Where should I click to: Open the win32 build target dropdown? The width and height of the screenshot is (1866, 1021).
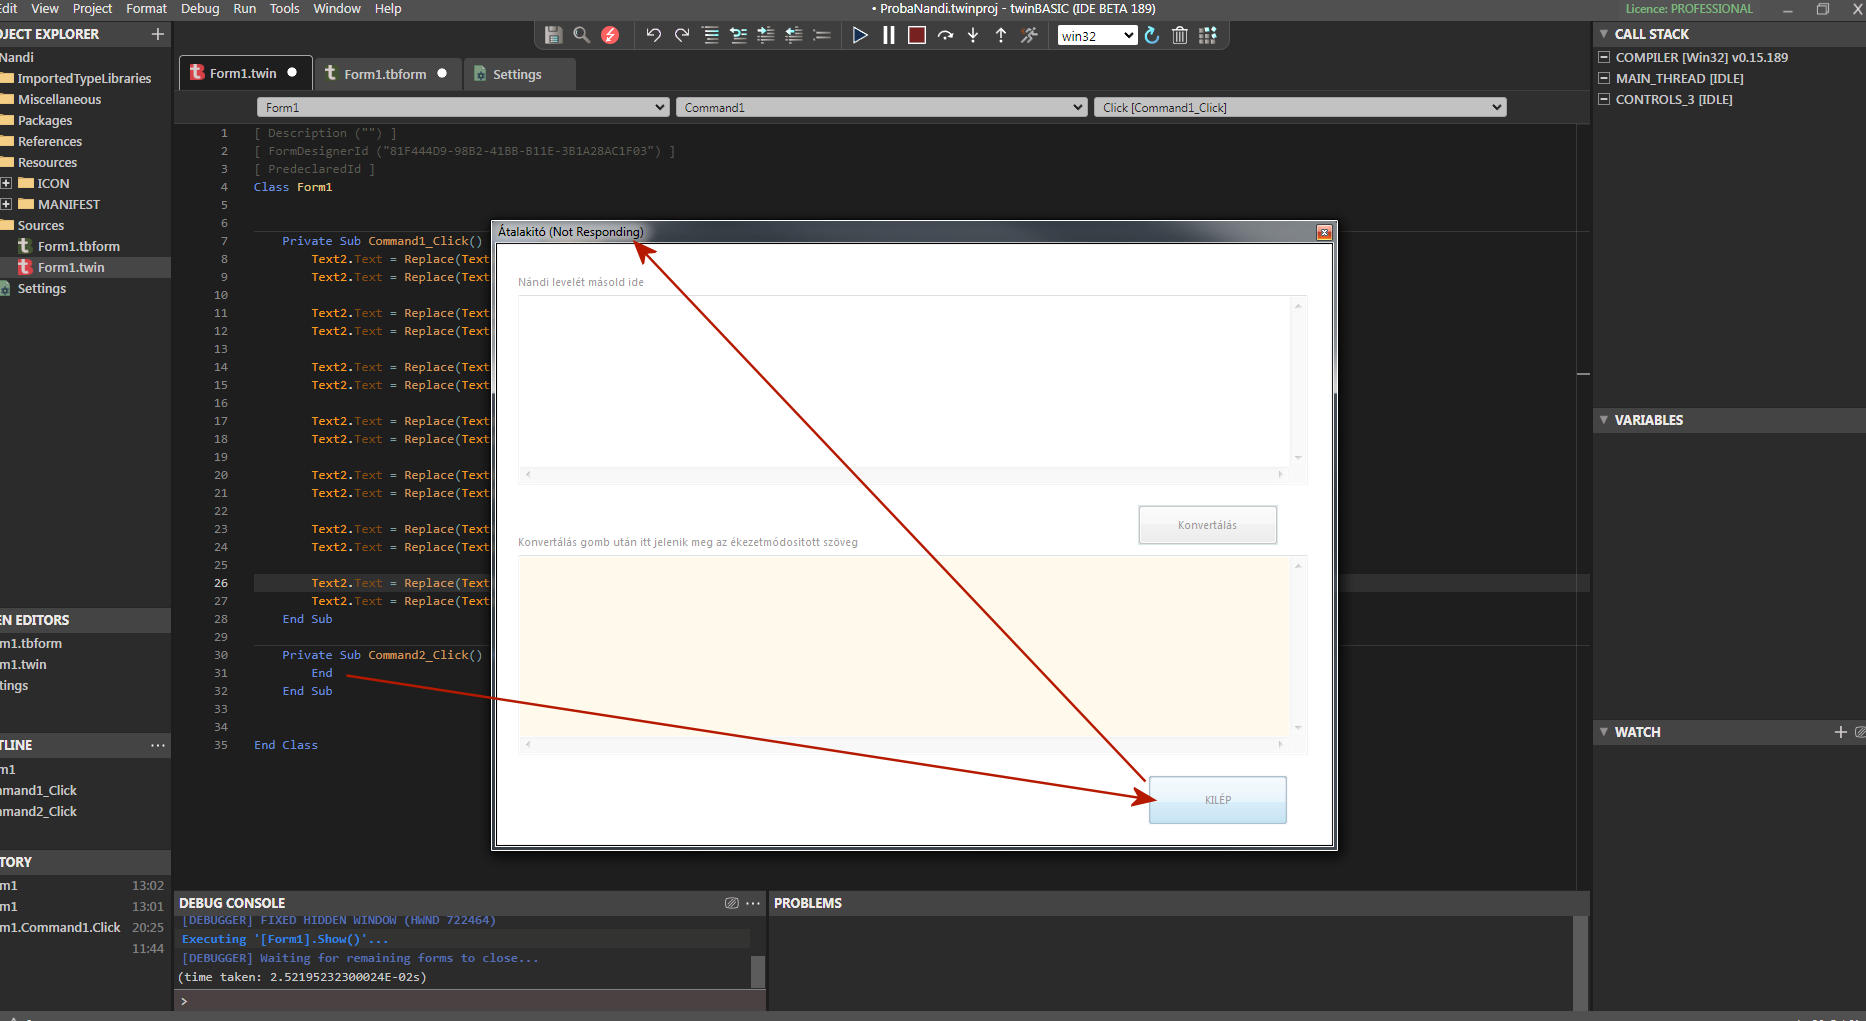coord(1097,36)
